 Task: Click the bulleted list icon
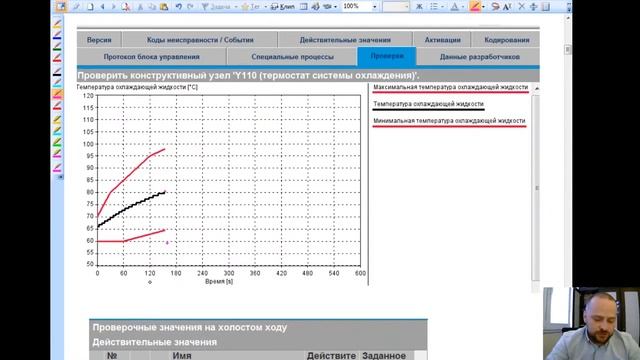[434, 7]
